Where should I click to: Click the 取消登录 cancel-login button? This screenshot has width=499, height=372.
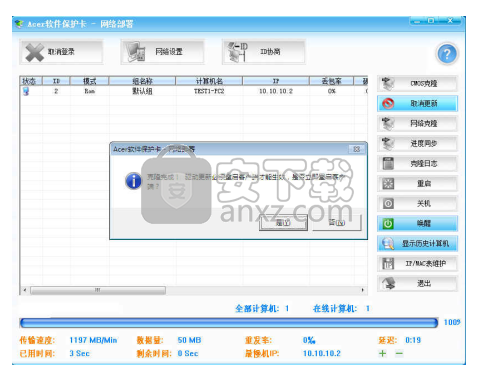click(x=61, y=52)
